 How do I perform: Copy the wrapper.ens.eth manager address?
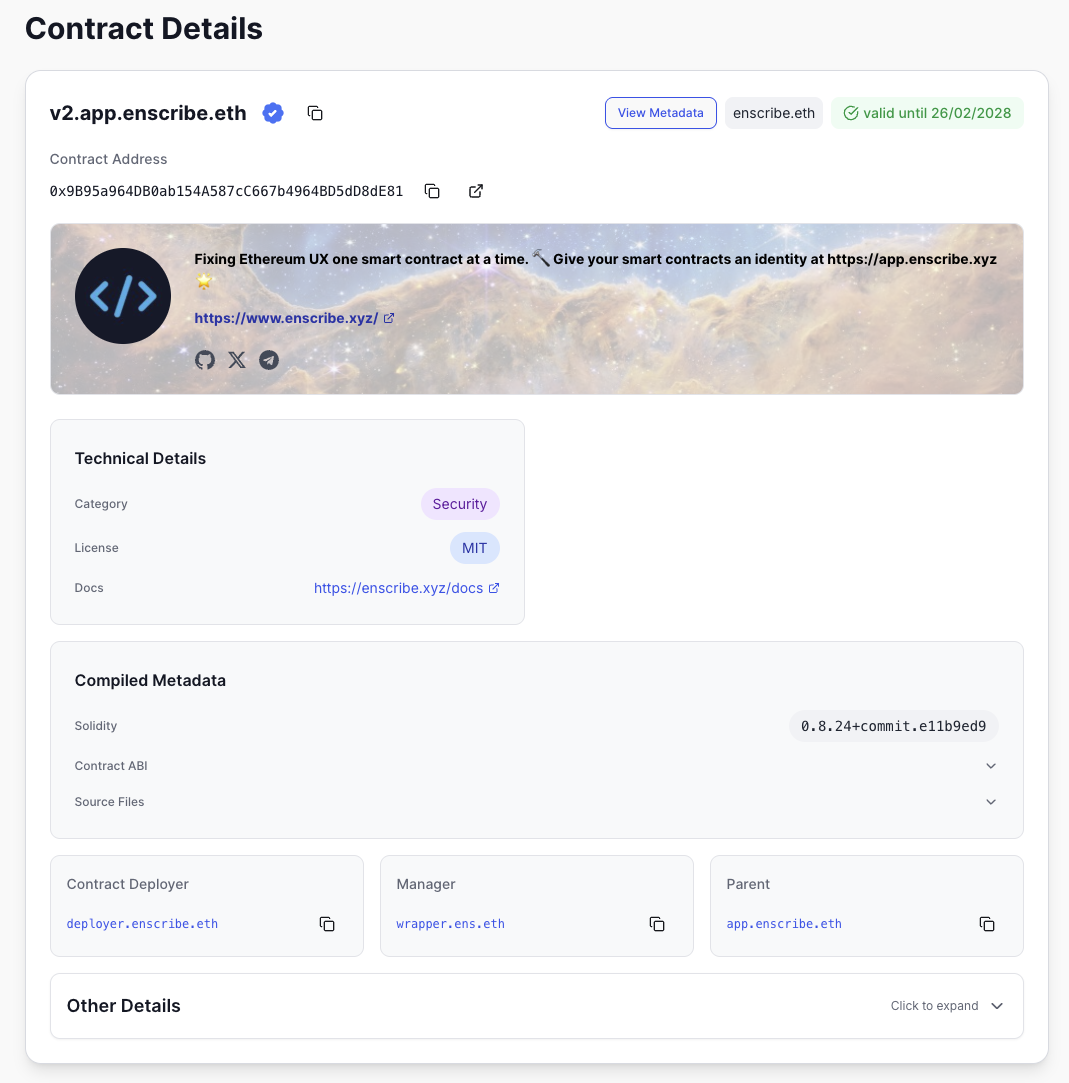pyautogui.click(x=657, y=924)
